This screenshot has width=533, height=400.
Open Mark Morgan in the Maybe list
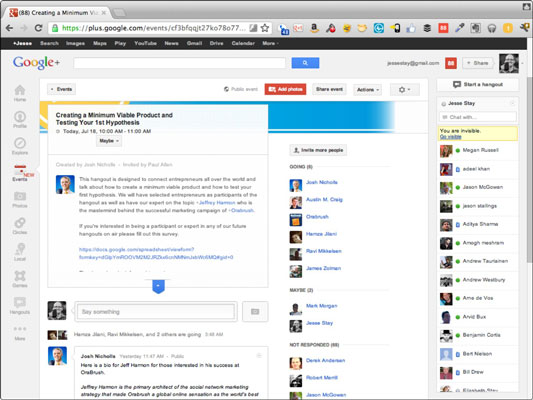(322, 306)
